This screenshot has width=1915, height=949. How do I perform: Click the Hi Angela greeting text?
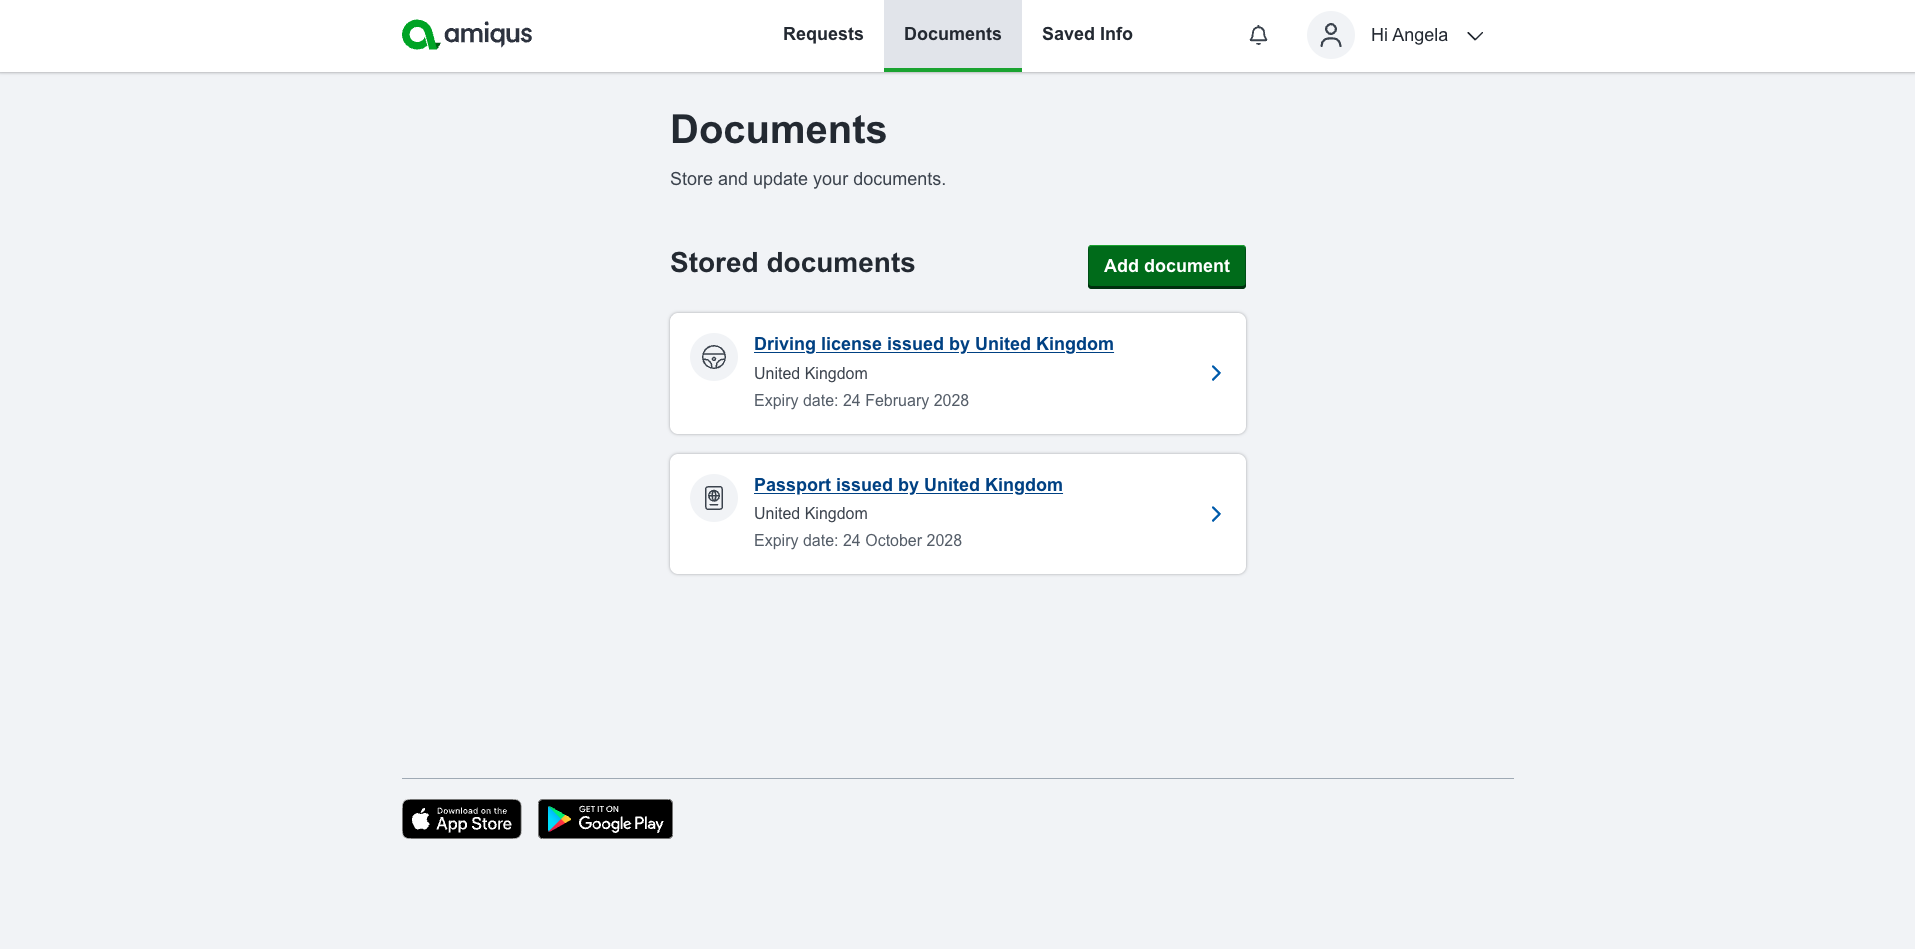[x=1409, y=35]
